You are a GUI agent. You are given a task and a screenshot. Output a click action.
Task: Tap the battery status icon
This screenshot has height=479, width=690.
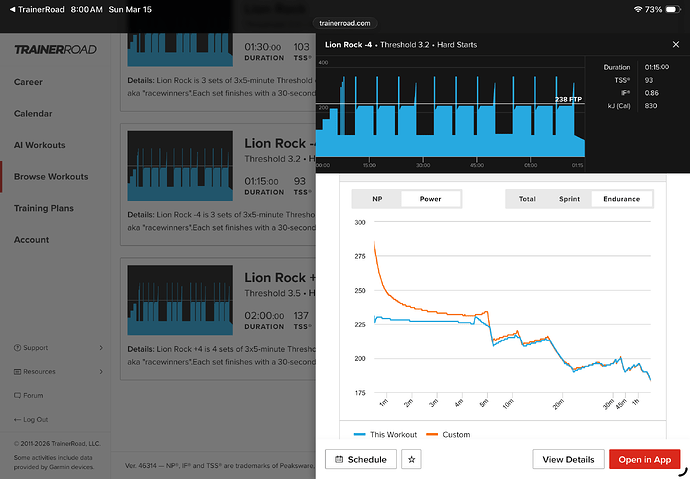pyautogui.click(x=673, y=9)
